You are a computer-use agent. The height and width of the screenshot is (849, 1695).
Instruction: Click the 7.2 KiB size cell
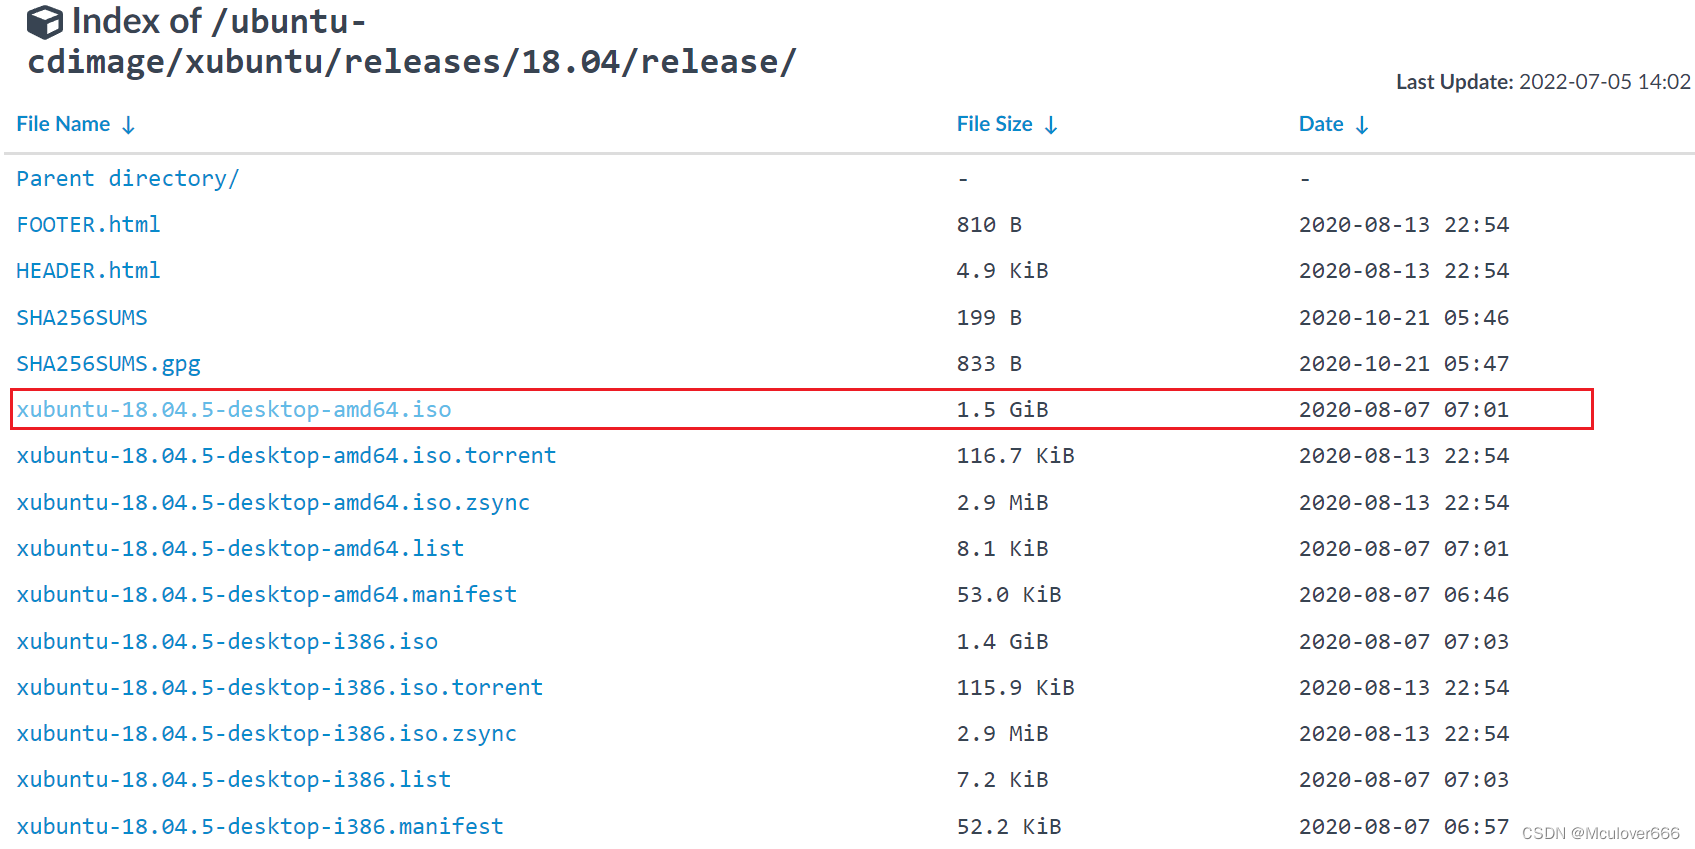pyautogui.click(x=1002, y=780)
